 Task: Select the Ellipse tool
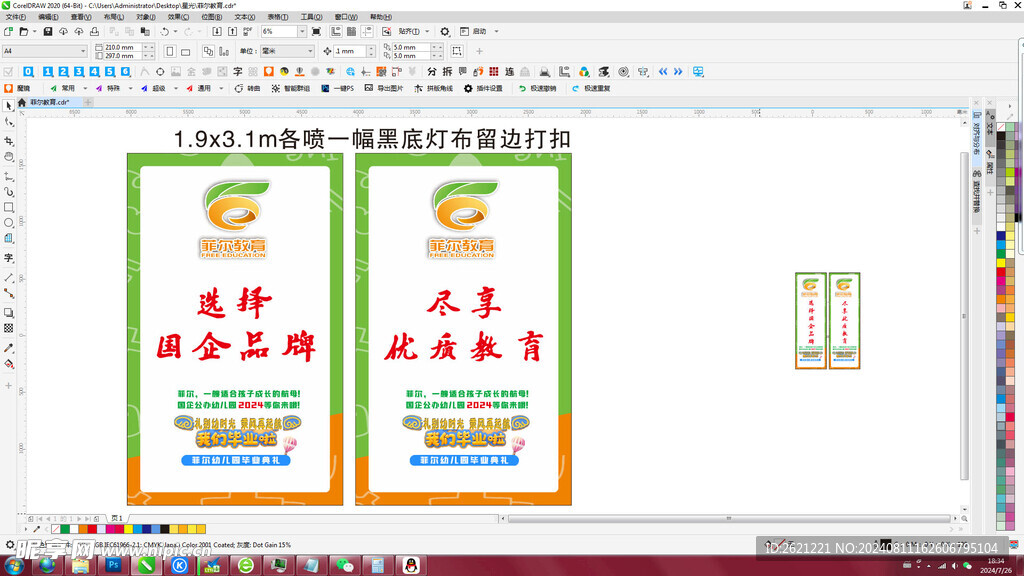[8, 223]
